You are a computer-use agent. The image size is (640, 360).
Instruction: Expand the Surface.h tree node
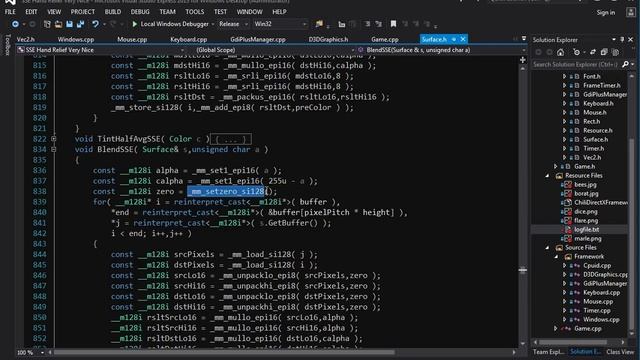pos(564,139)
